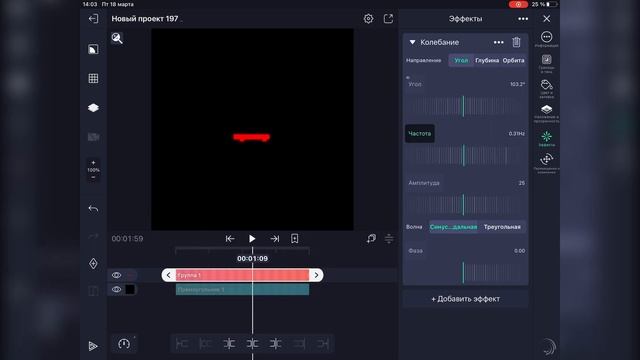Image resolution: width=640 pixels, height=360 pixels.
Task: Click the black thumbnail of rectangle layer
Action: [x=130, y=289]
